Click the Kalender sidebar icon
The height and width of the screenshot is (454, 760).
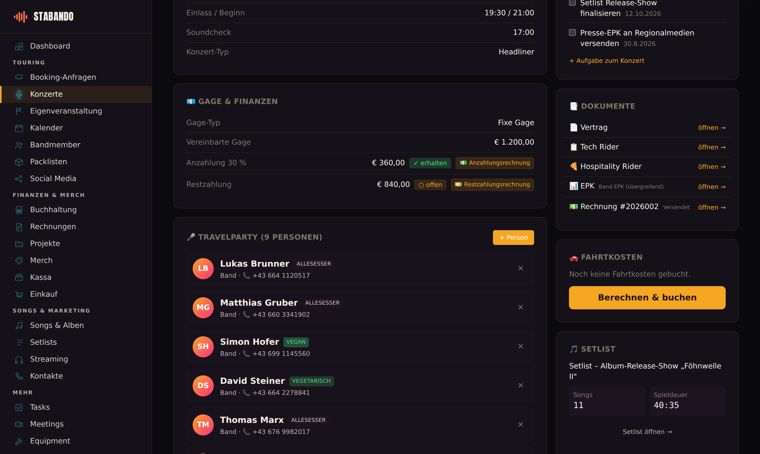tap(19, 128)
